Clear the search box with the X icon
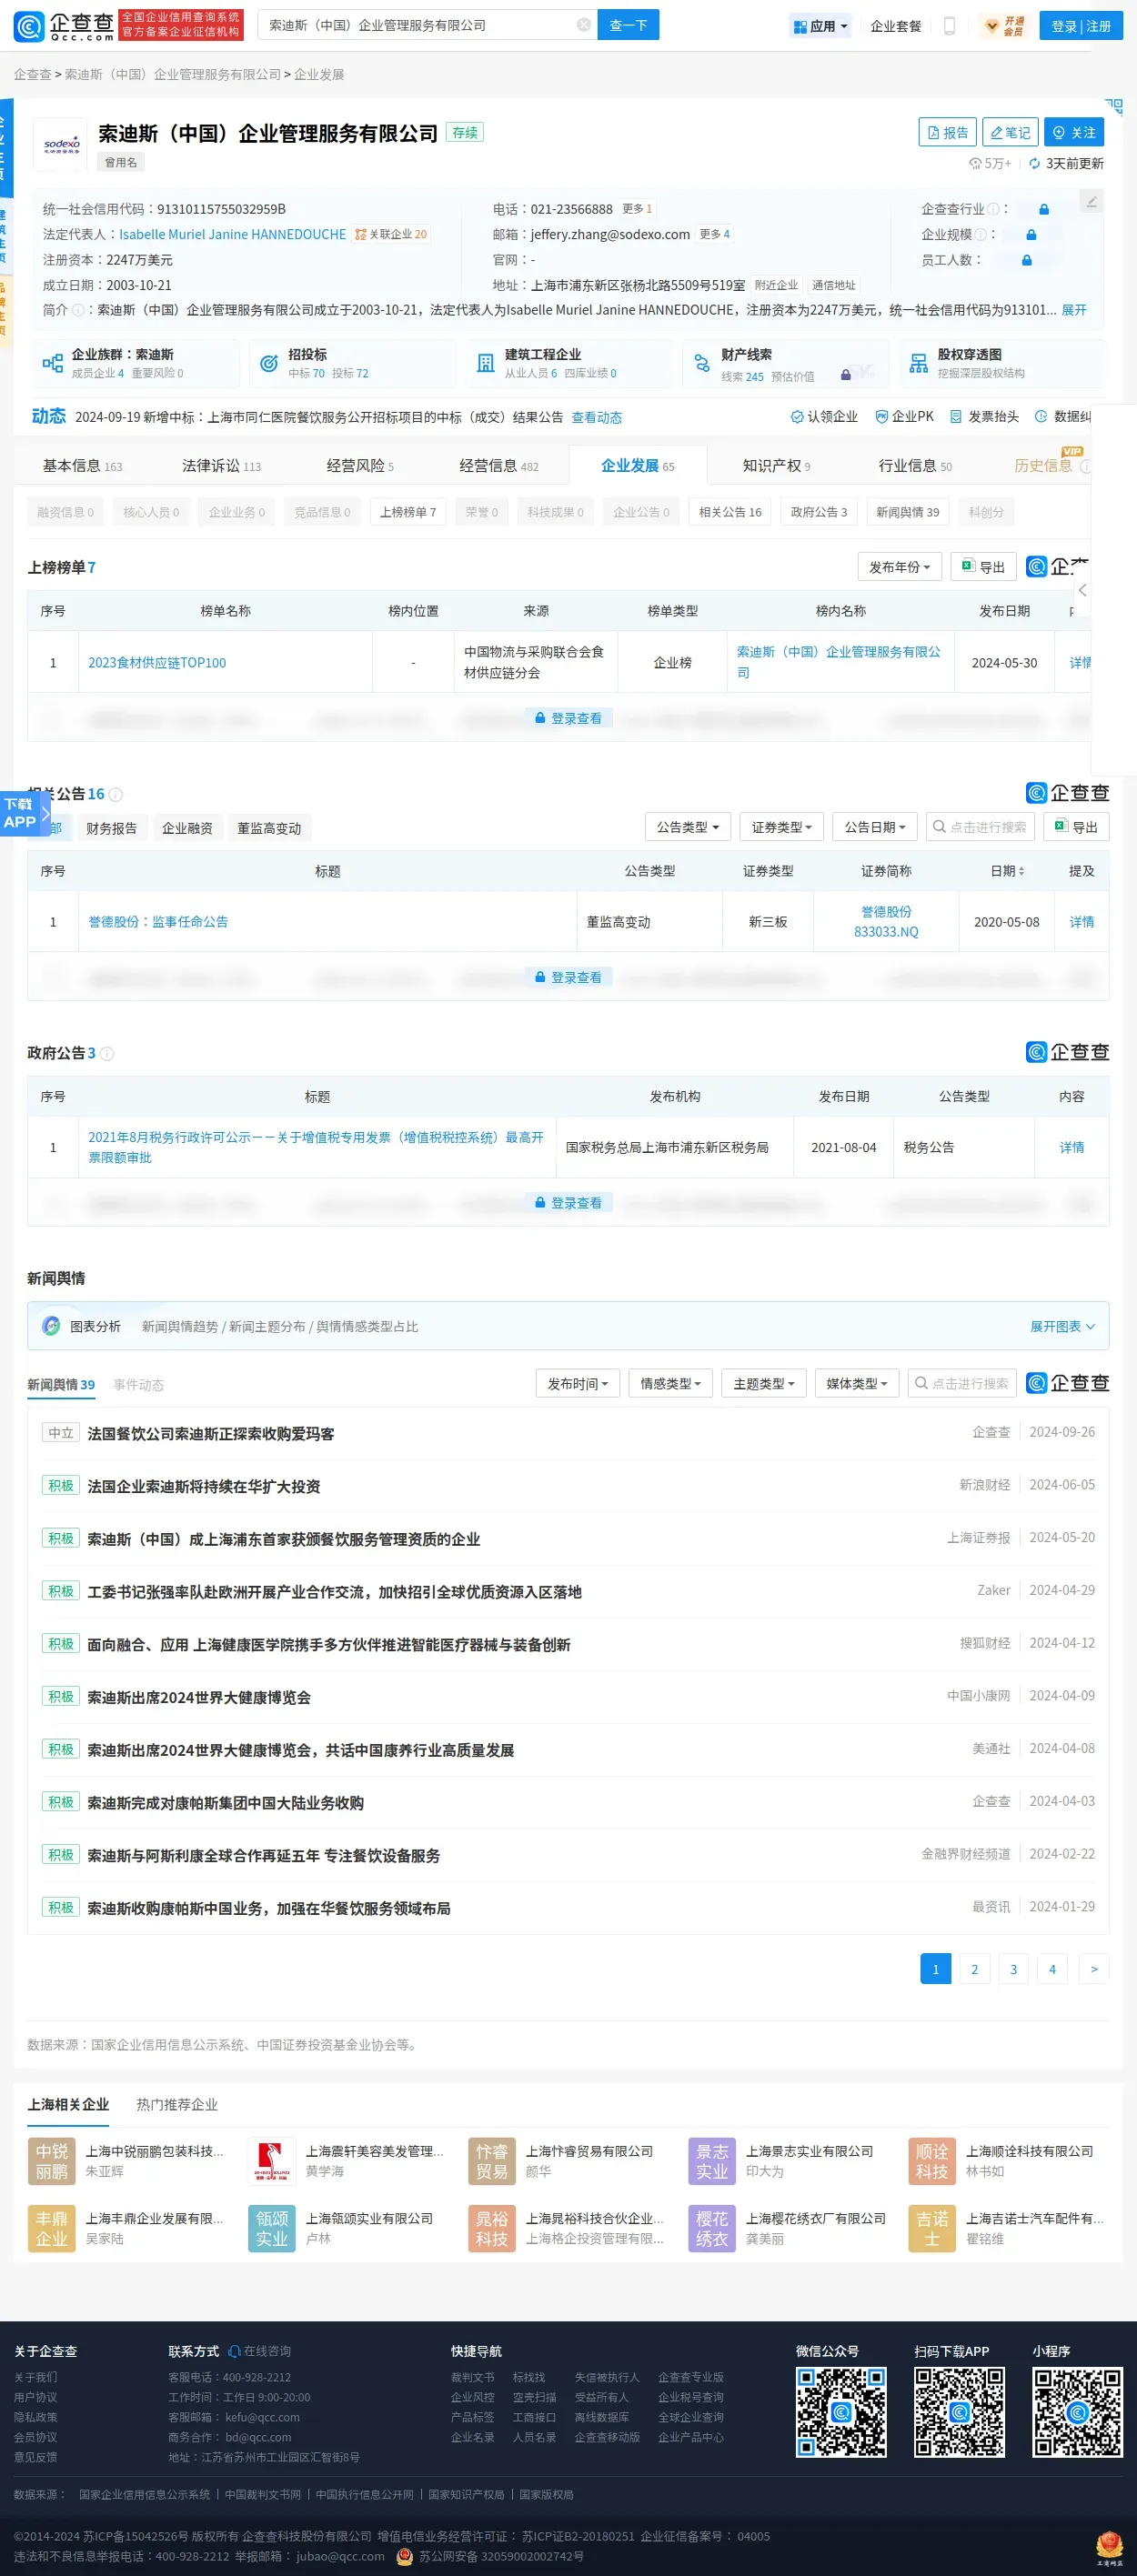The image size is (1137, 2576). 584,25
